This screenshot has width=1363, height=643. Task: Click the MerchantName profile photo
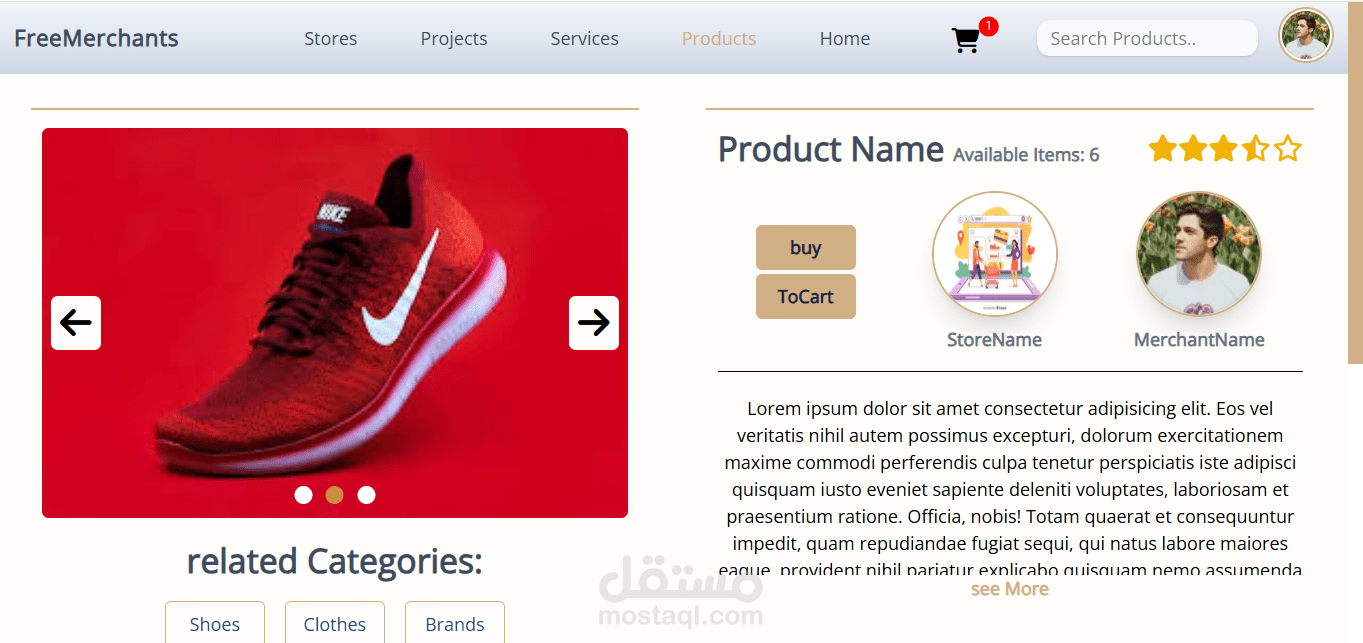pos(1199,254)
